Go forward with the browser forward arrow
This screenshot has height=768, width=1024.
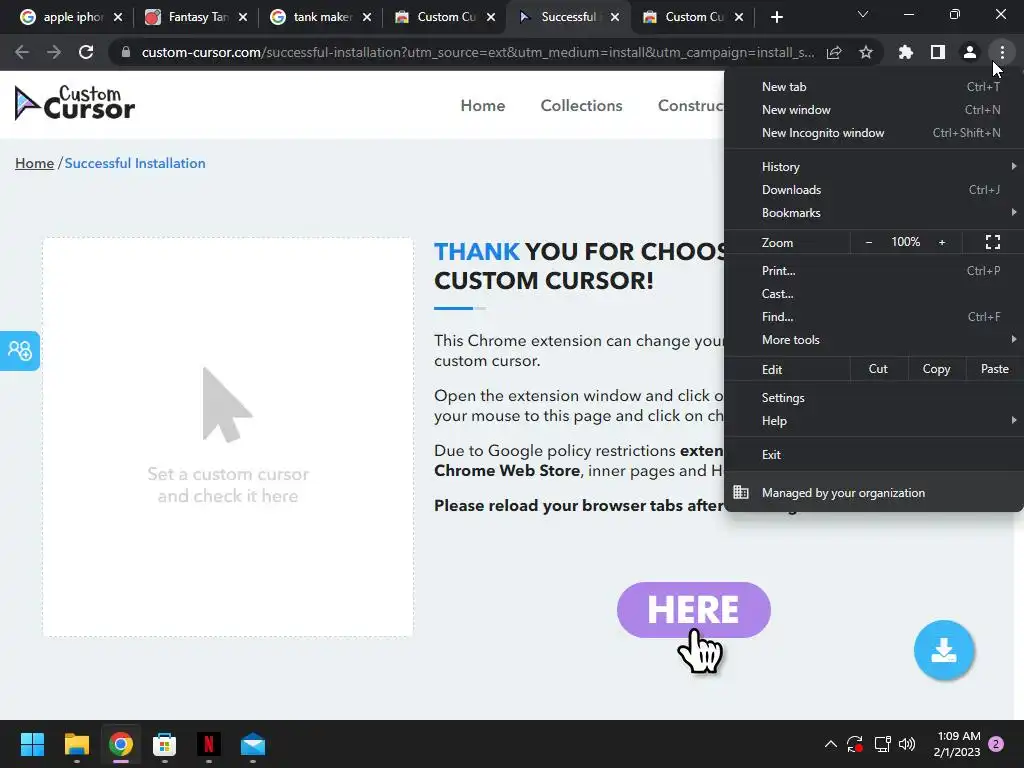(54, 52)
